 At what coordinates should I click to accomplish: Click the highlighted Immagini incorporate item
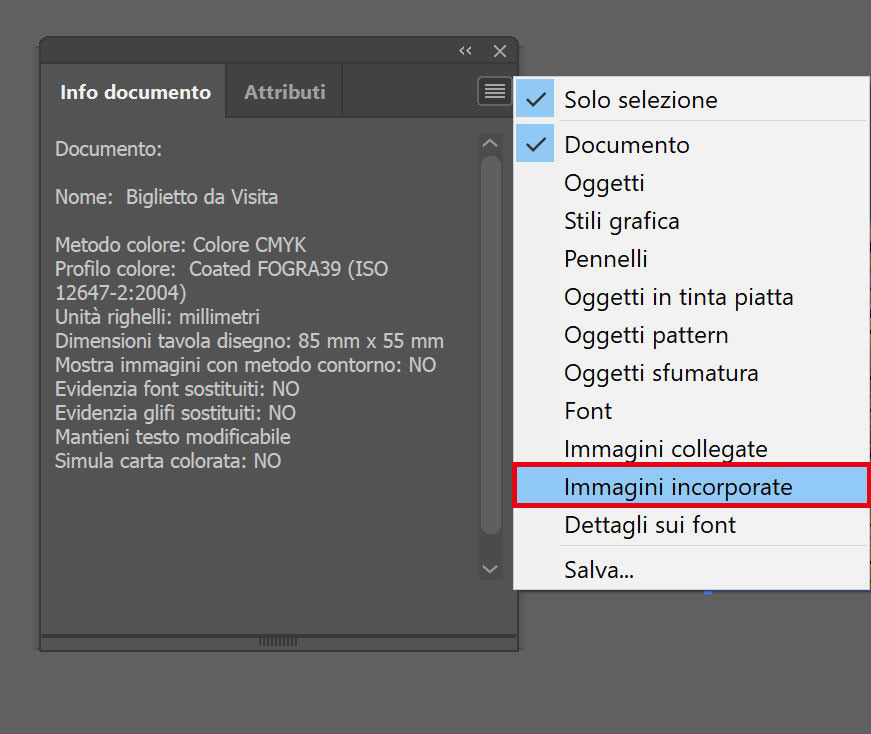coord(678,487)
